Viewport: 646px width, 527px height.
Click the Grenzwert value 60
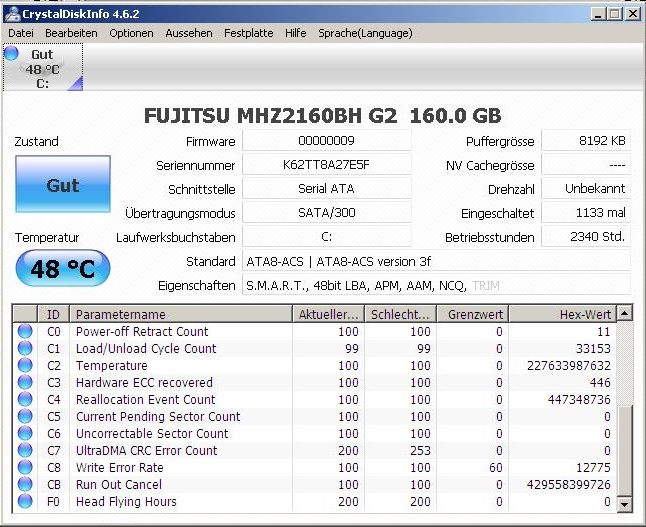[x=496, y=467]
